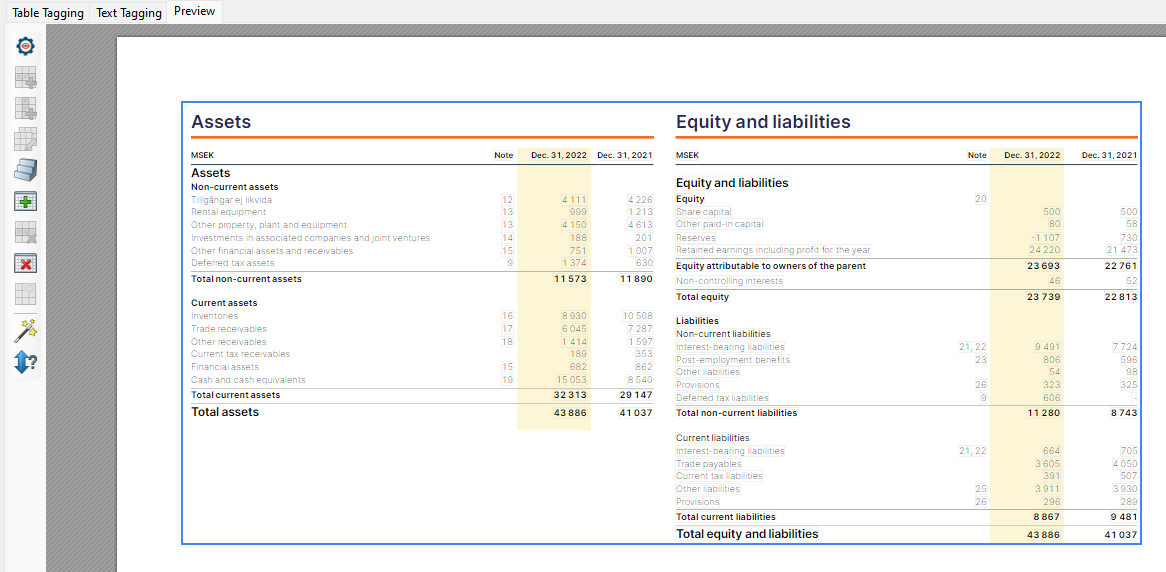Click the value 24 220 retained earnings
Image resolution: width=1166 pixels, height=572 pixels.
tap(1043, 250)
